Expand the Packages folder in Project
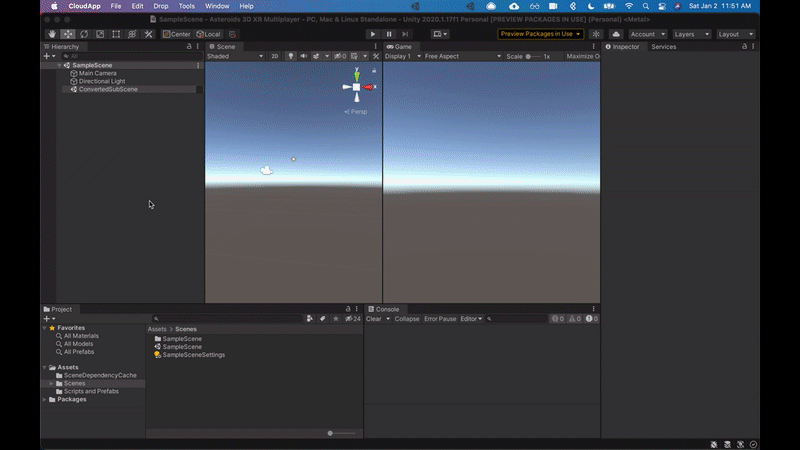Viewport: 800px width, 450px height. [46, 399]
